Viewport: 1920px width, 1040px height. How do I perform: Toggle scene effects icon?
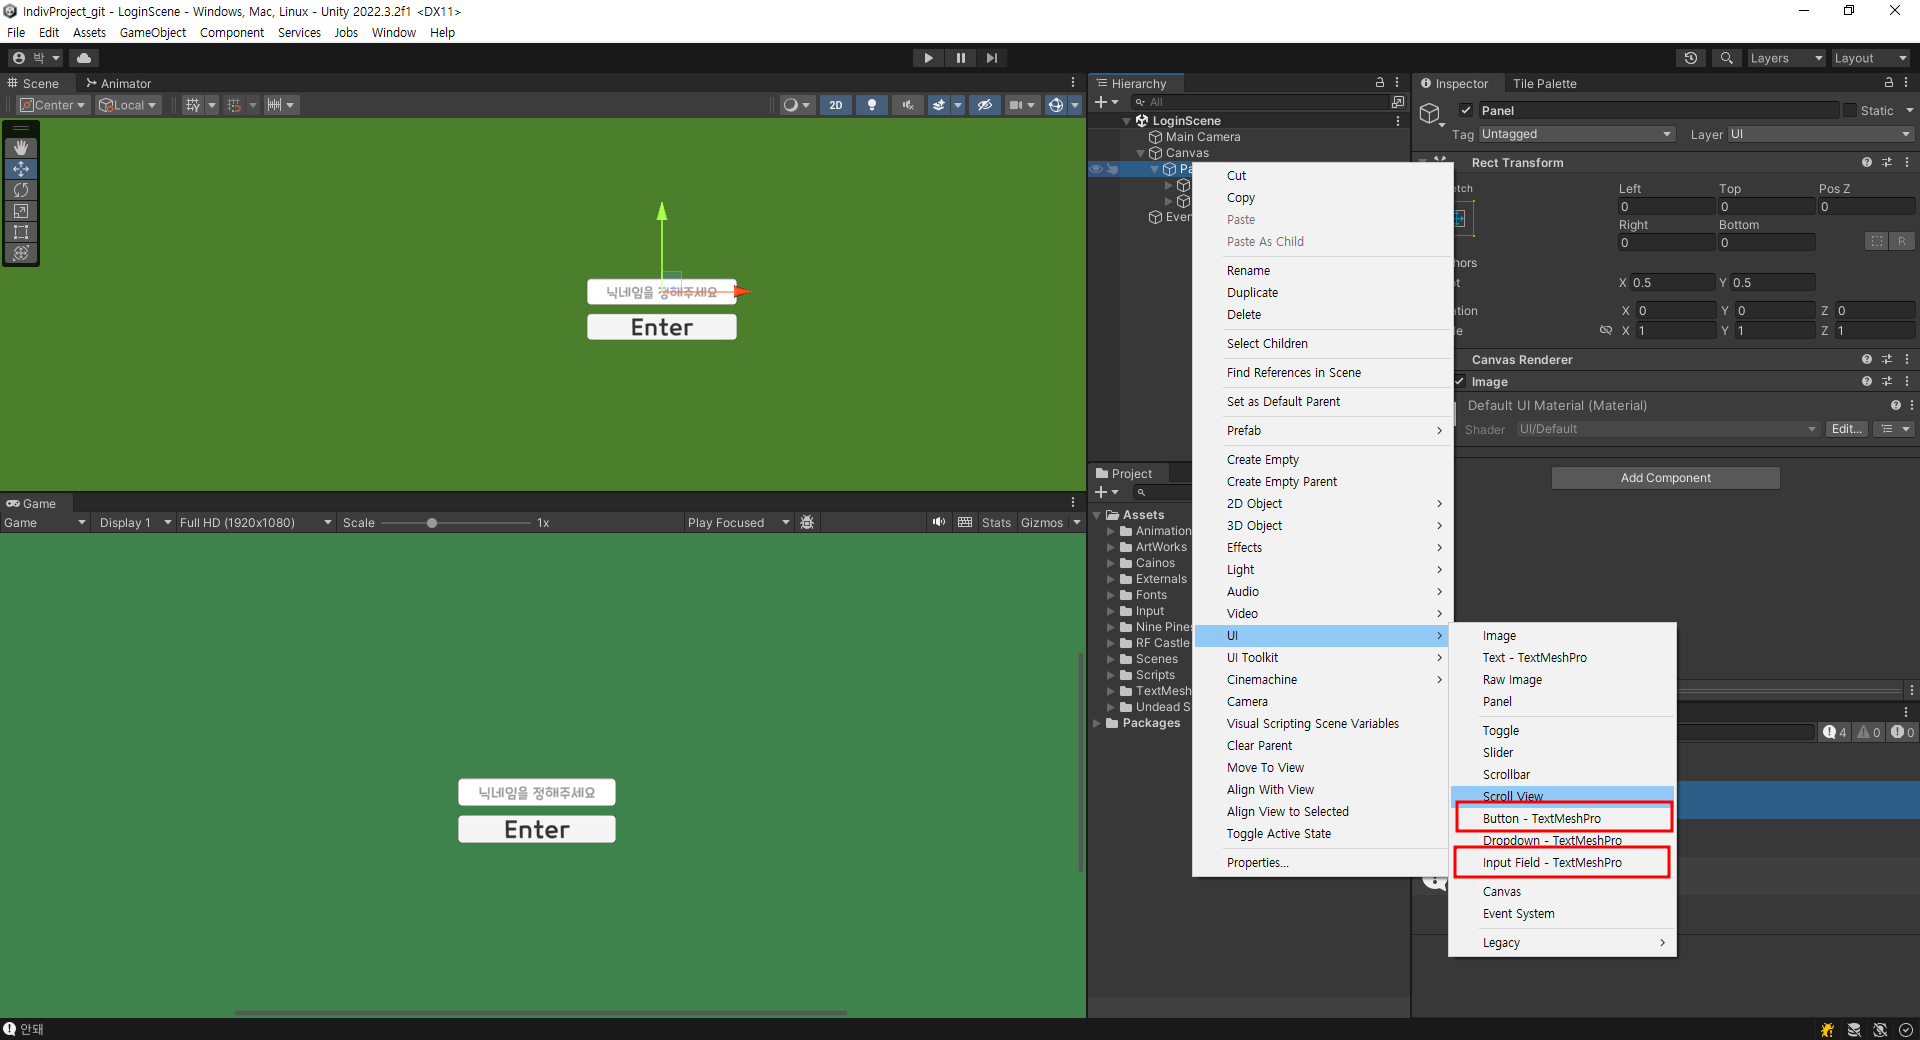tap(939, 105)
